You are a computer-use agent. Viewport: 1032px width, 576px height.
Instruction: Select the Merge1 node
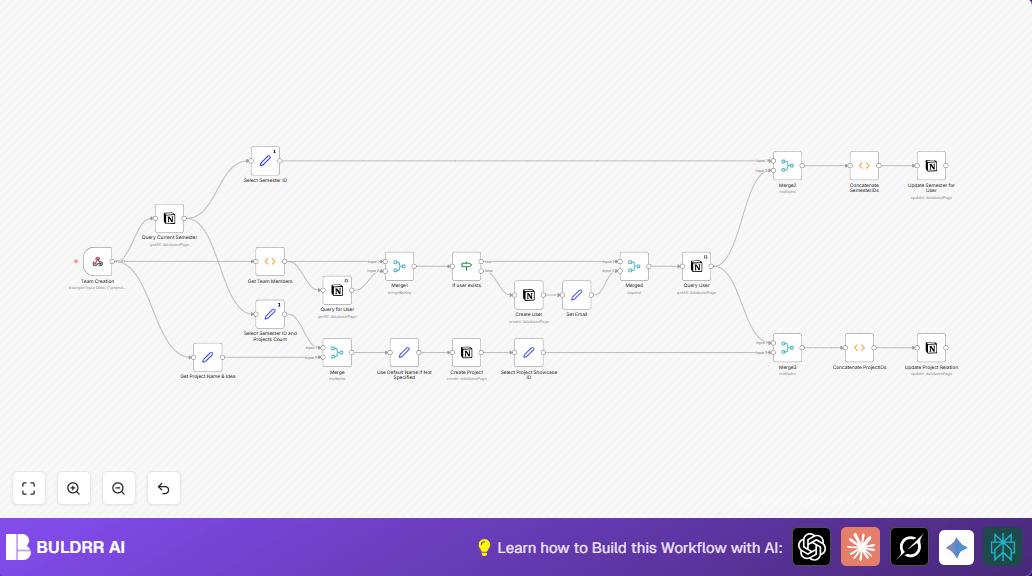400,266
